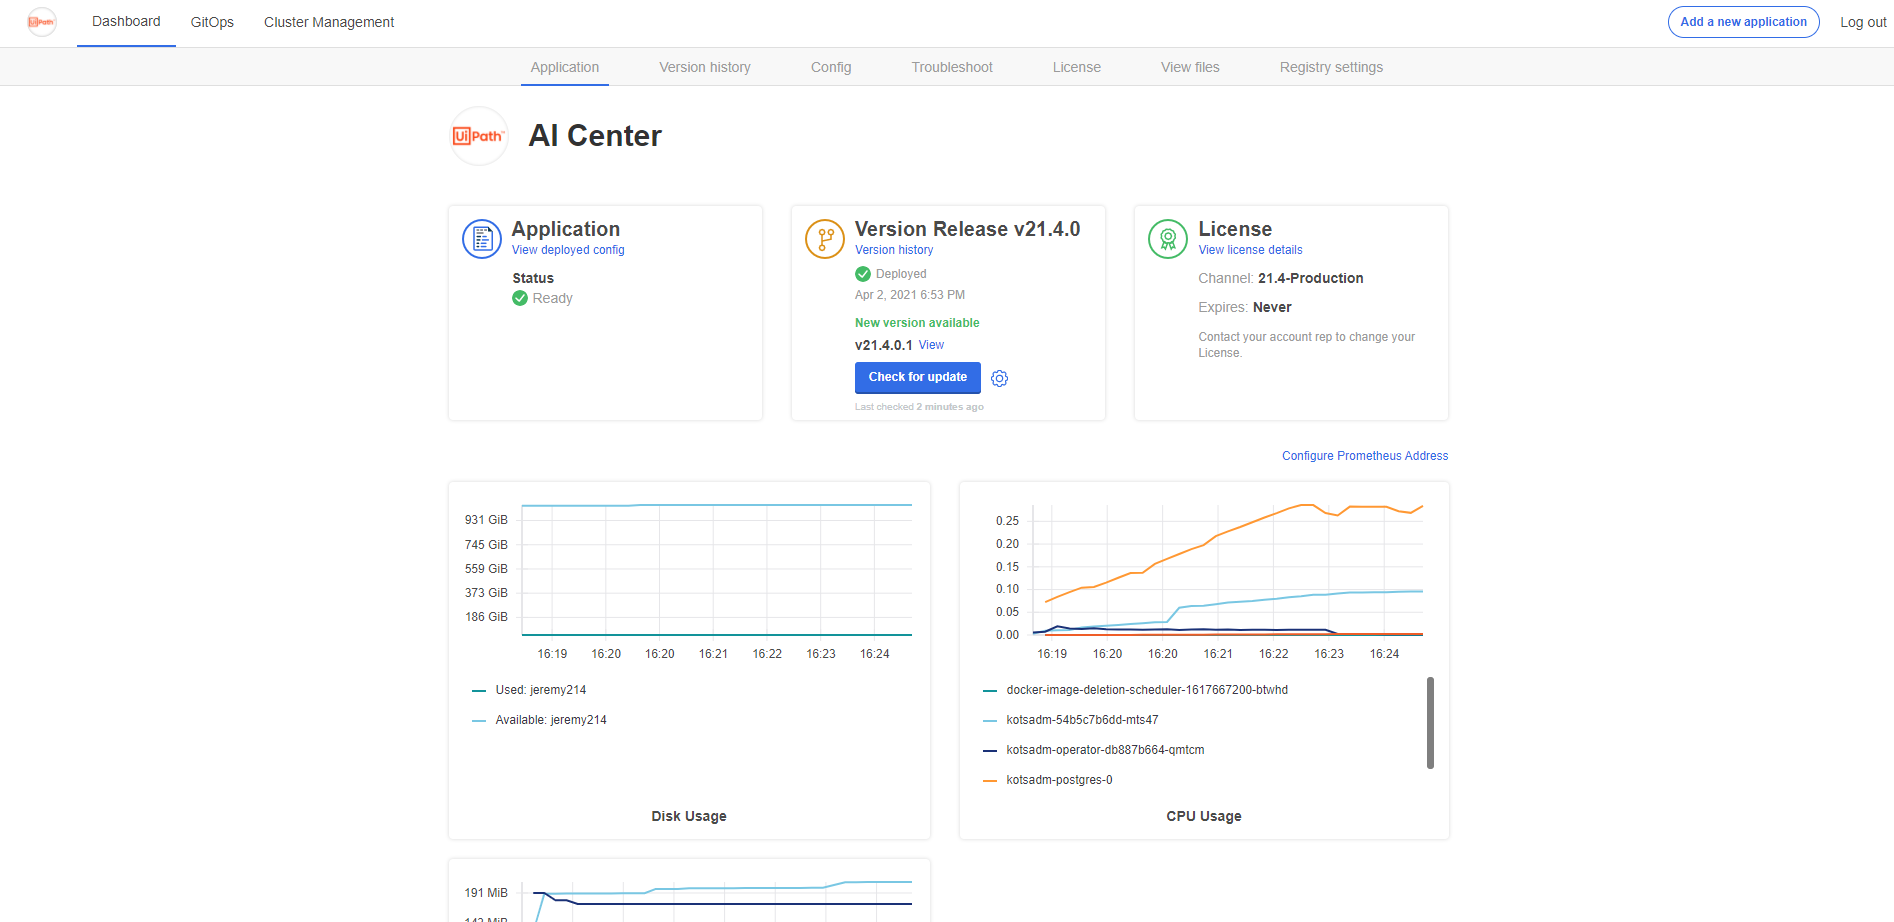Click the AI Center UiPath app logo
Screen dimensions: 1894x922
479,136
